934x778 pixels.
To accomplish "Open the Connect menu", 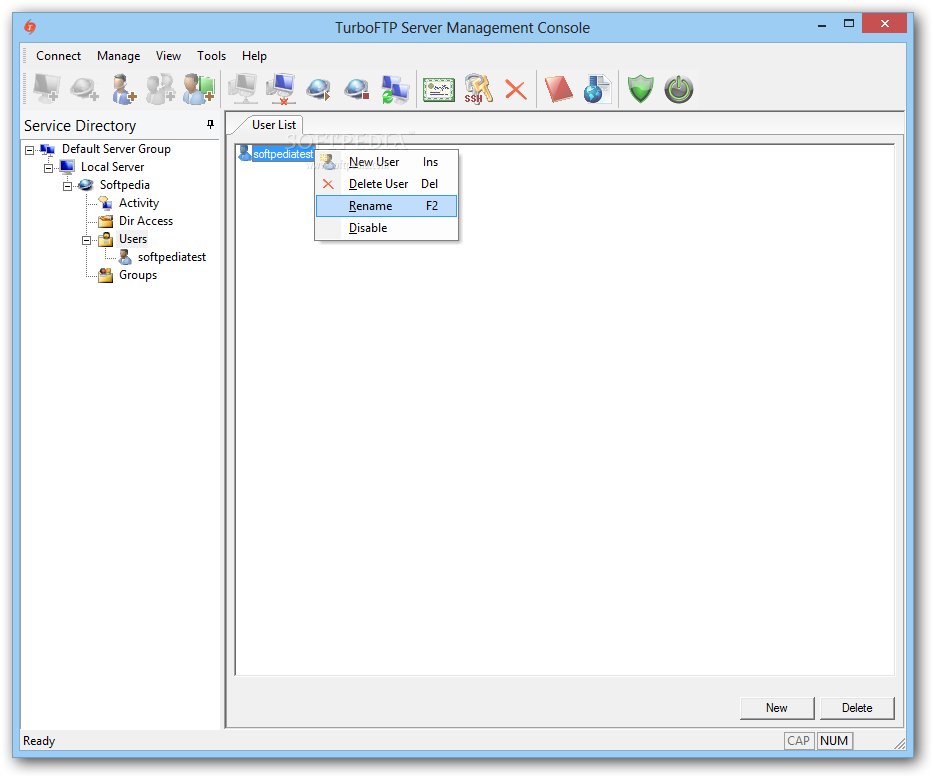I will (58, 56).
